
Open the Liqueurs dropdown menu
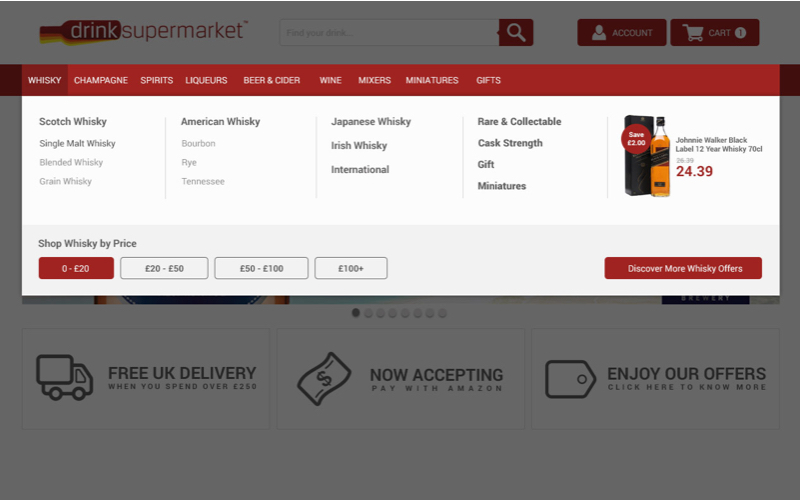(x=206, y=80)
